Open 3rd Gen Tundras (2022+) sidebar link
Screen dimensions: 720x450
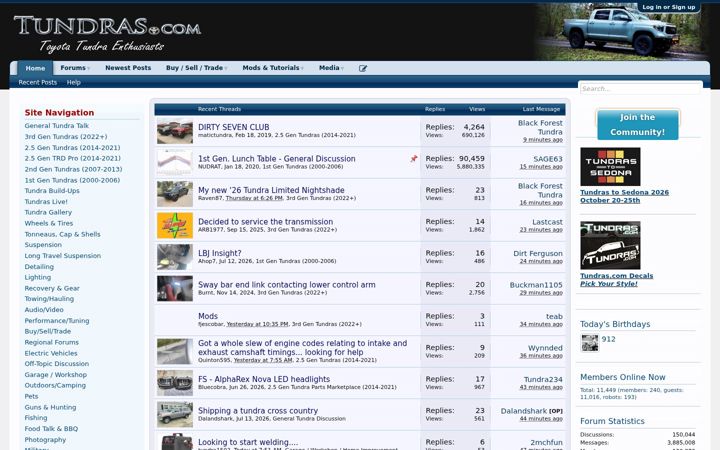point(66,136)
